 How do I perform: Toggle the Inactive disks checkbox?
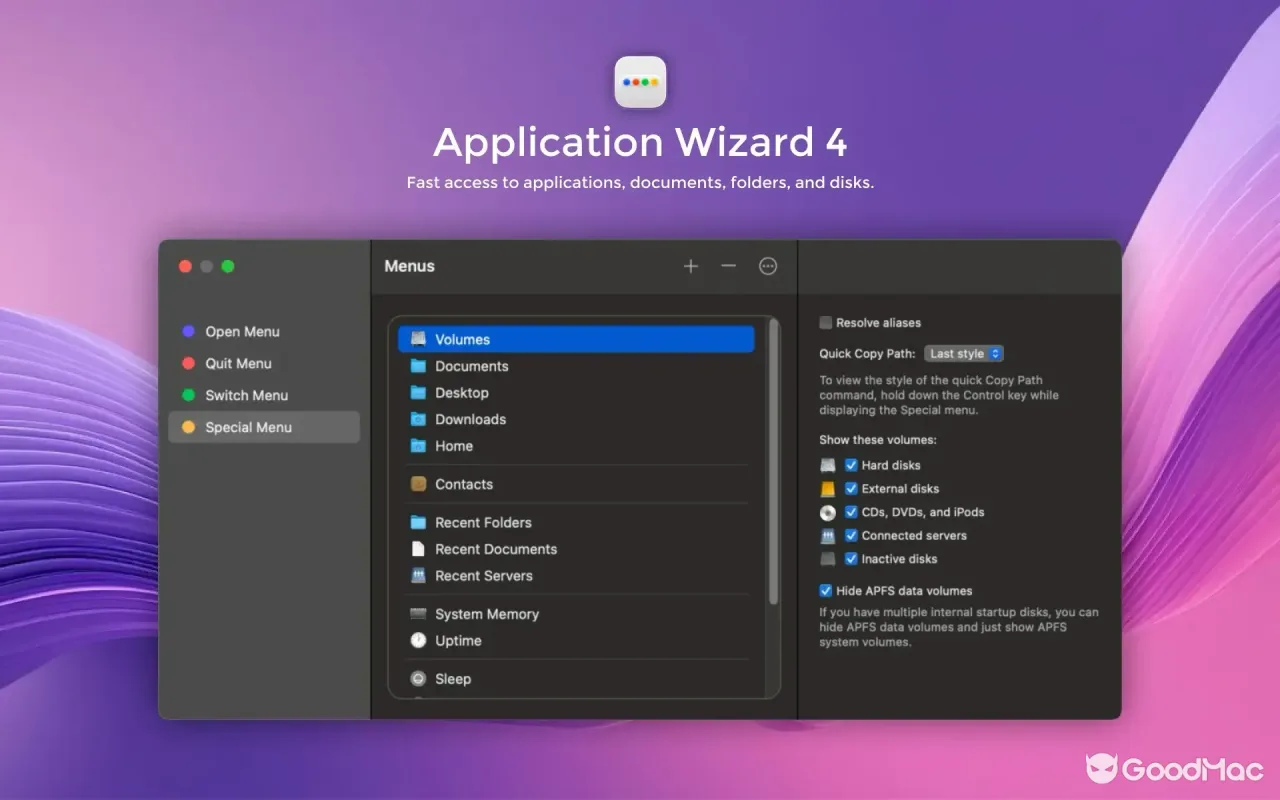pos(851,559)
